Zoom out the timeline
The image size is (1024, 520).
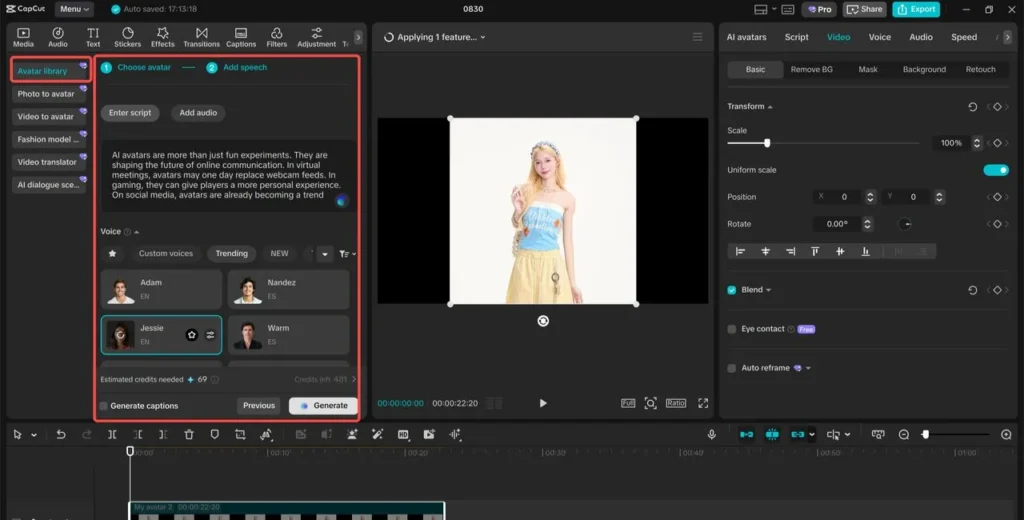coord(904,434)
